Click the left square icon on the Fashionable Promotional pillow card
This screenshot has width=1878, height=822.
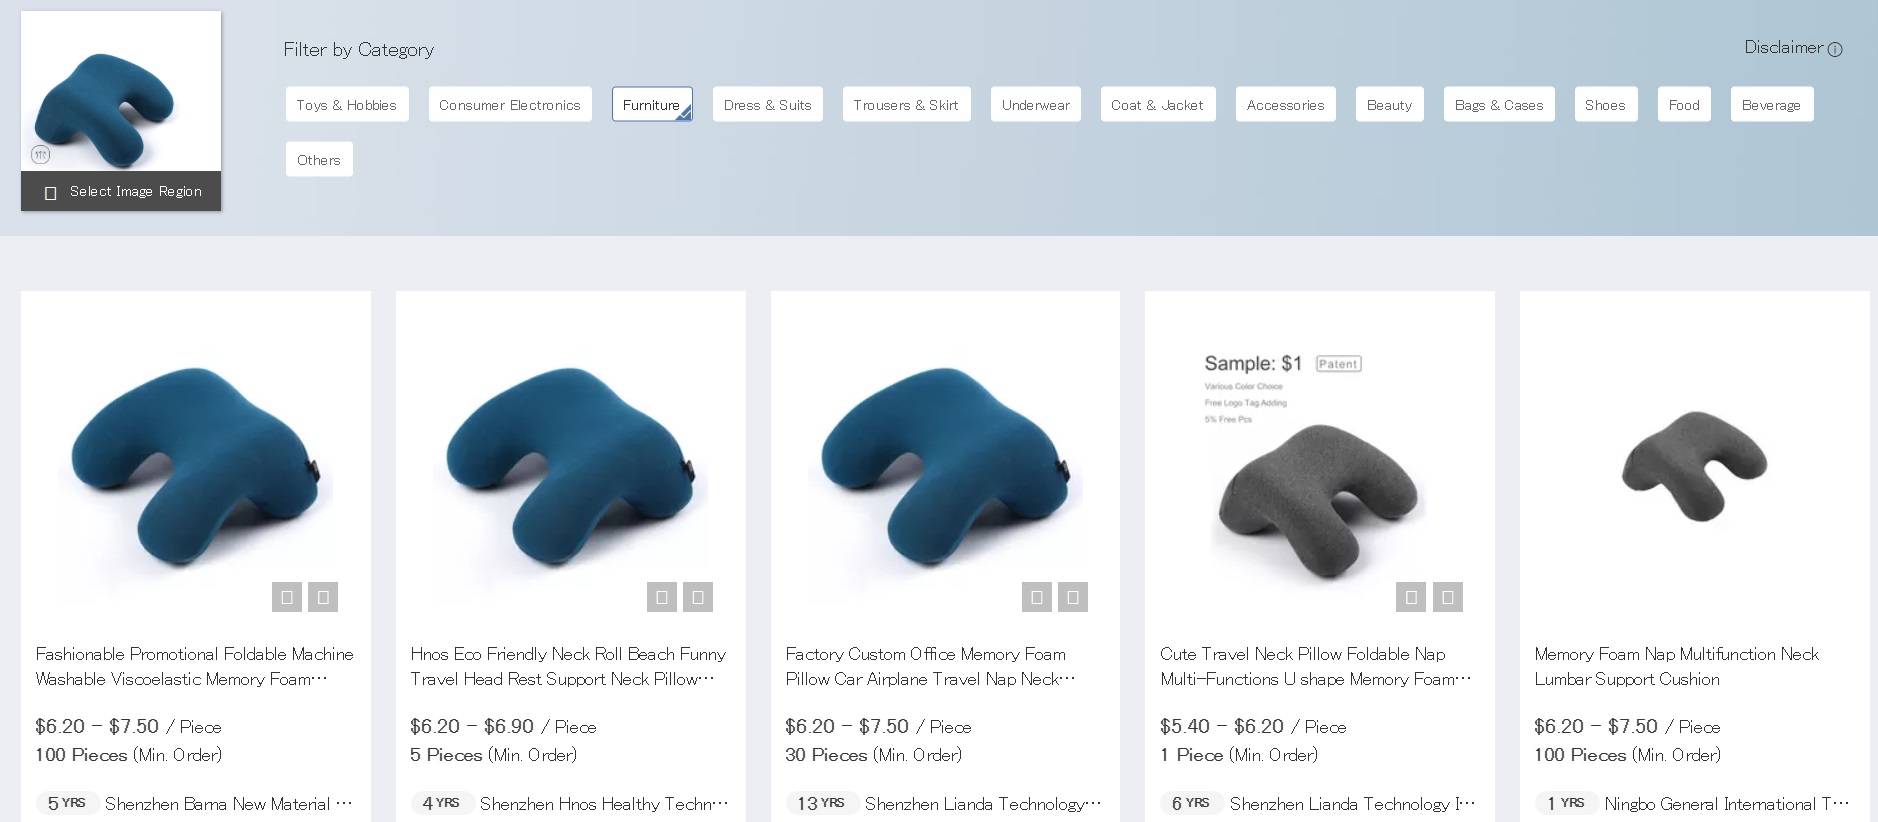[287, 597]
